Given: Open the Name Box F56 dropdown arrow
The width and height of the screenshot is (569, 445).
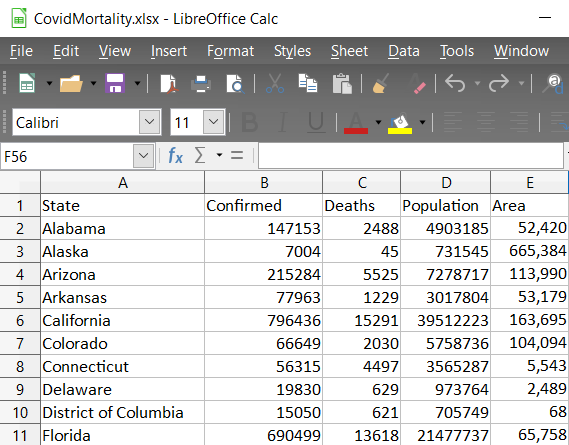Looking at the screenshot, I should click(143, 156).
